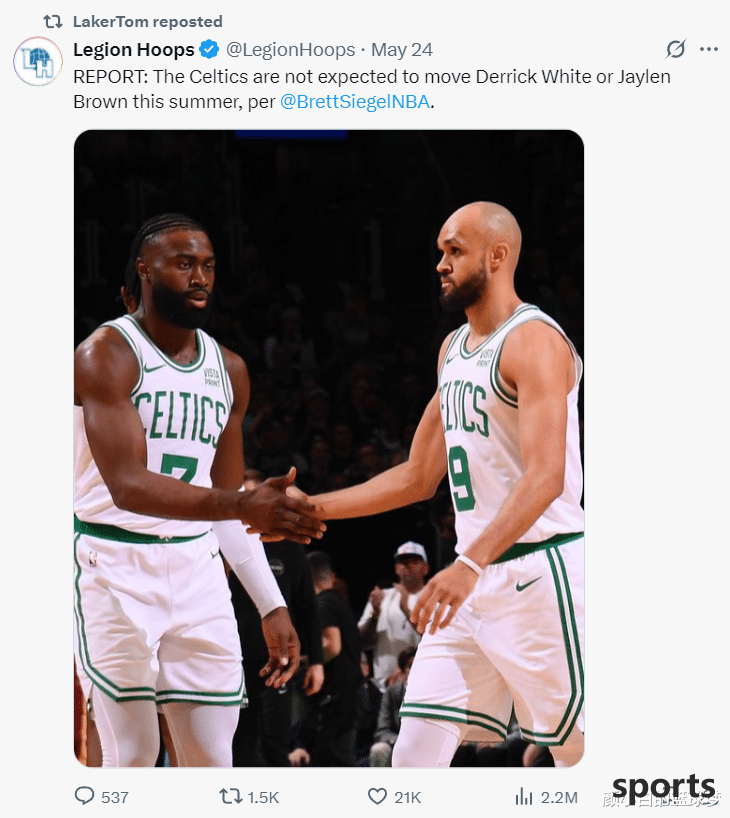
Task: Toggle repost with the arrows icon
Action: click(x=230, y=796)
